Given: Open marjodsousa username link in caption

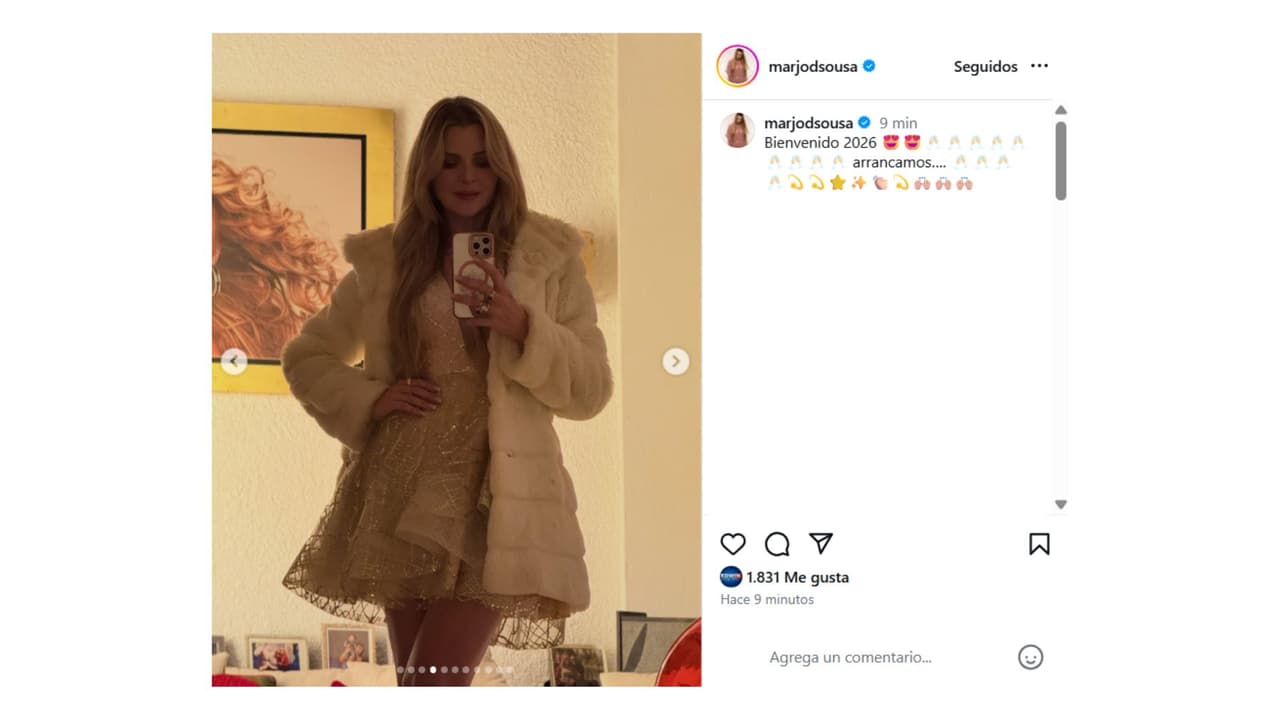Looking at the screenshot, I should 809,123.
